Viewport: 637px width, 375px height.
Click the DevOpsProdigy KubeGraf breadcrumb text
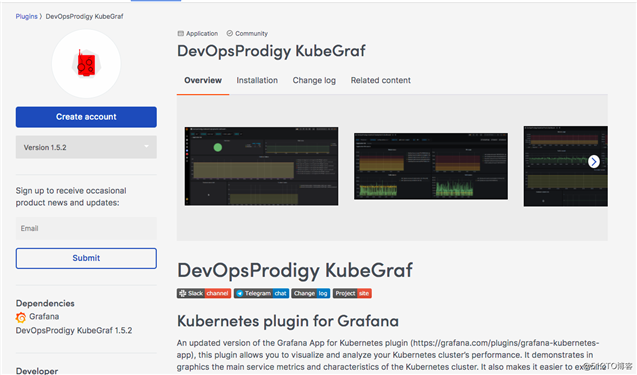pos(84,16)
